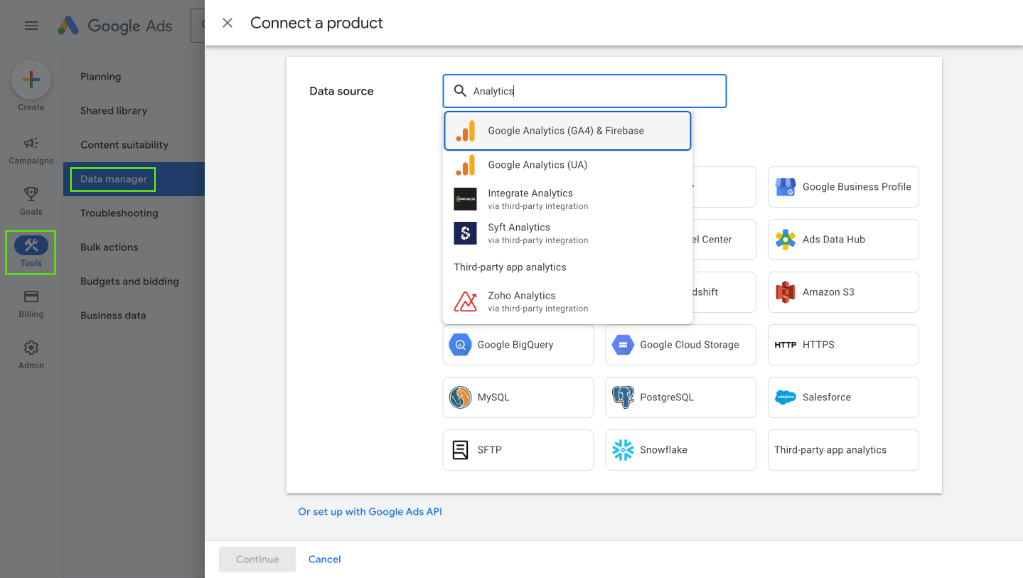Select the PostgreSQL data source card

(680, 397)
